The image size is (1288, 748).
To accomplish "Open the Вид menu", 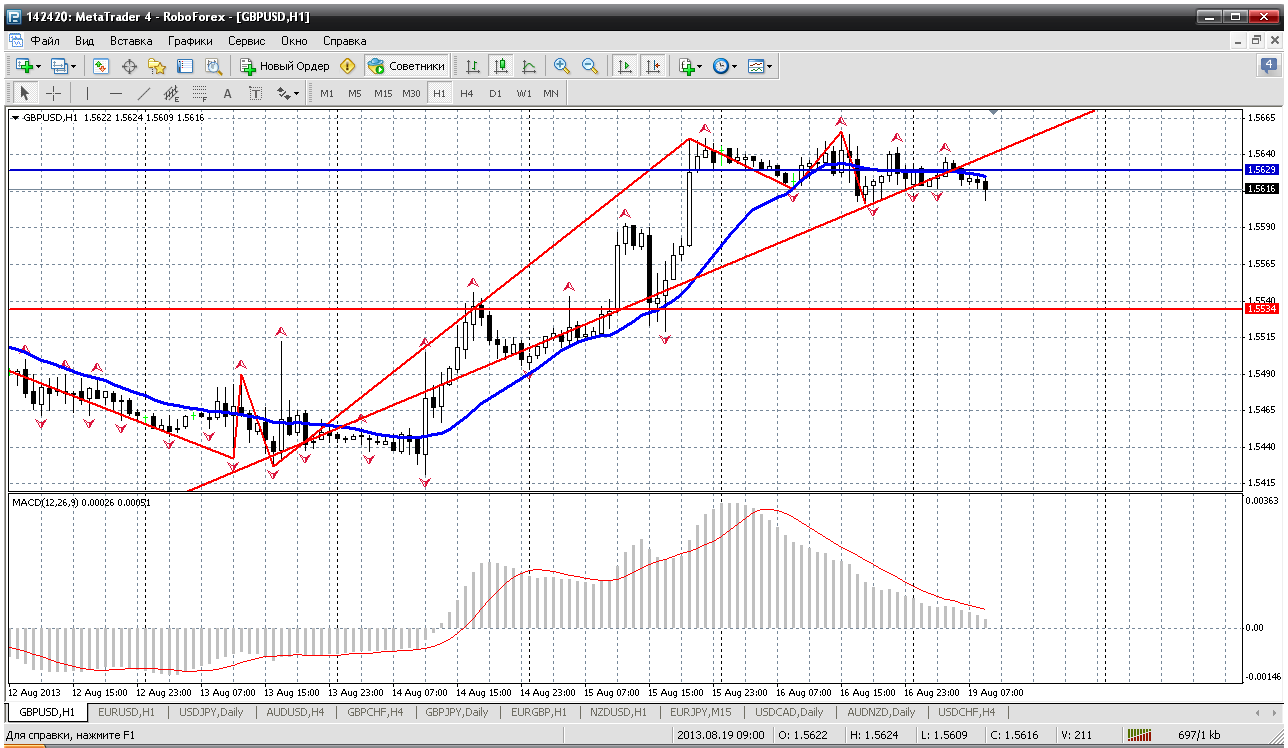I will tap(85, 41).
